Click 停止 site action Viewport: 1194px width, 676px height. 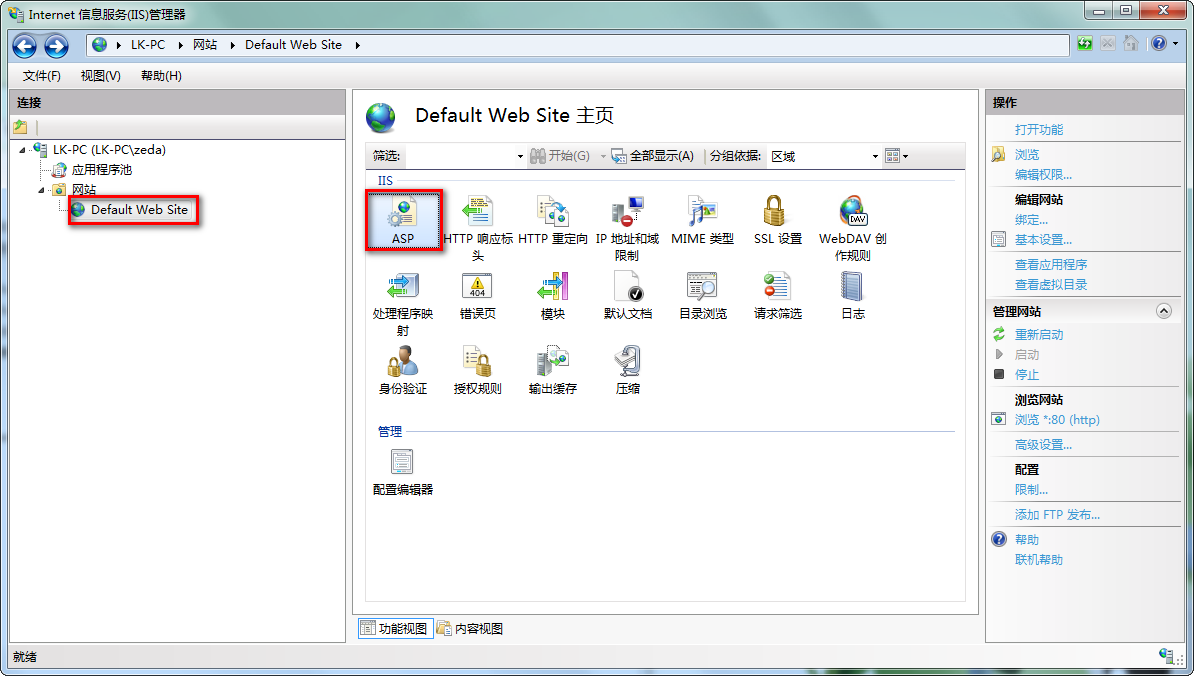[1026, 374]
